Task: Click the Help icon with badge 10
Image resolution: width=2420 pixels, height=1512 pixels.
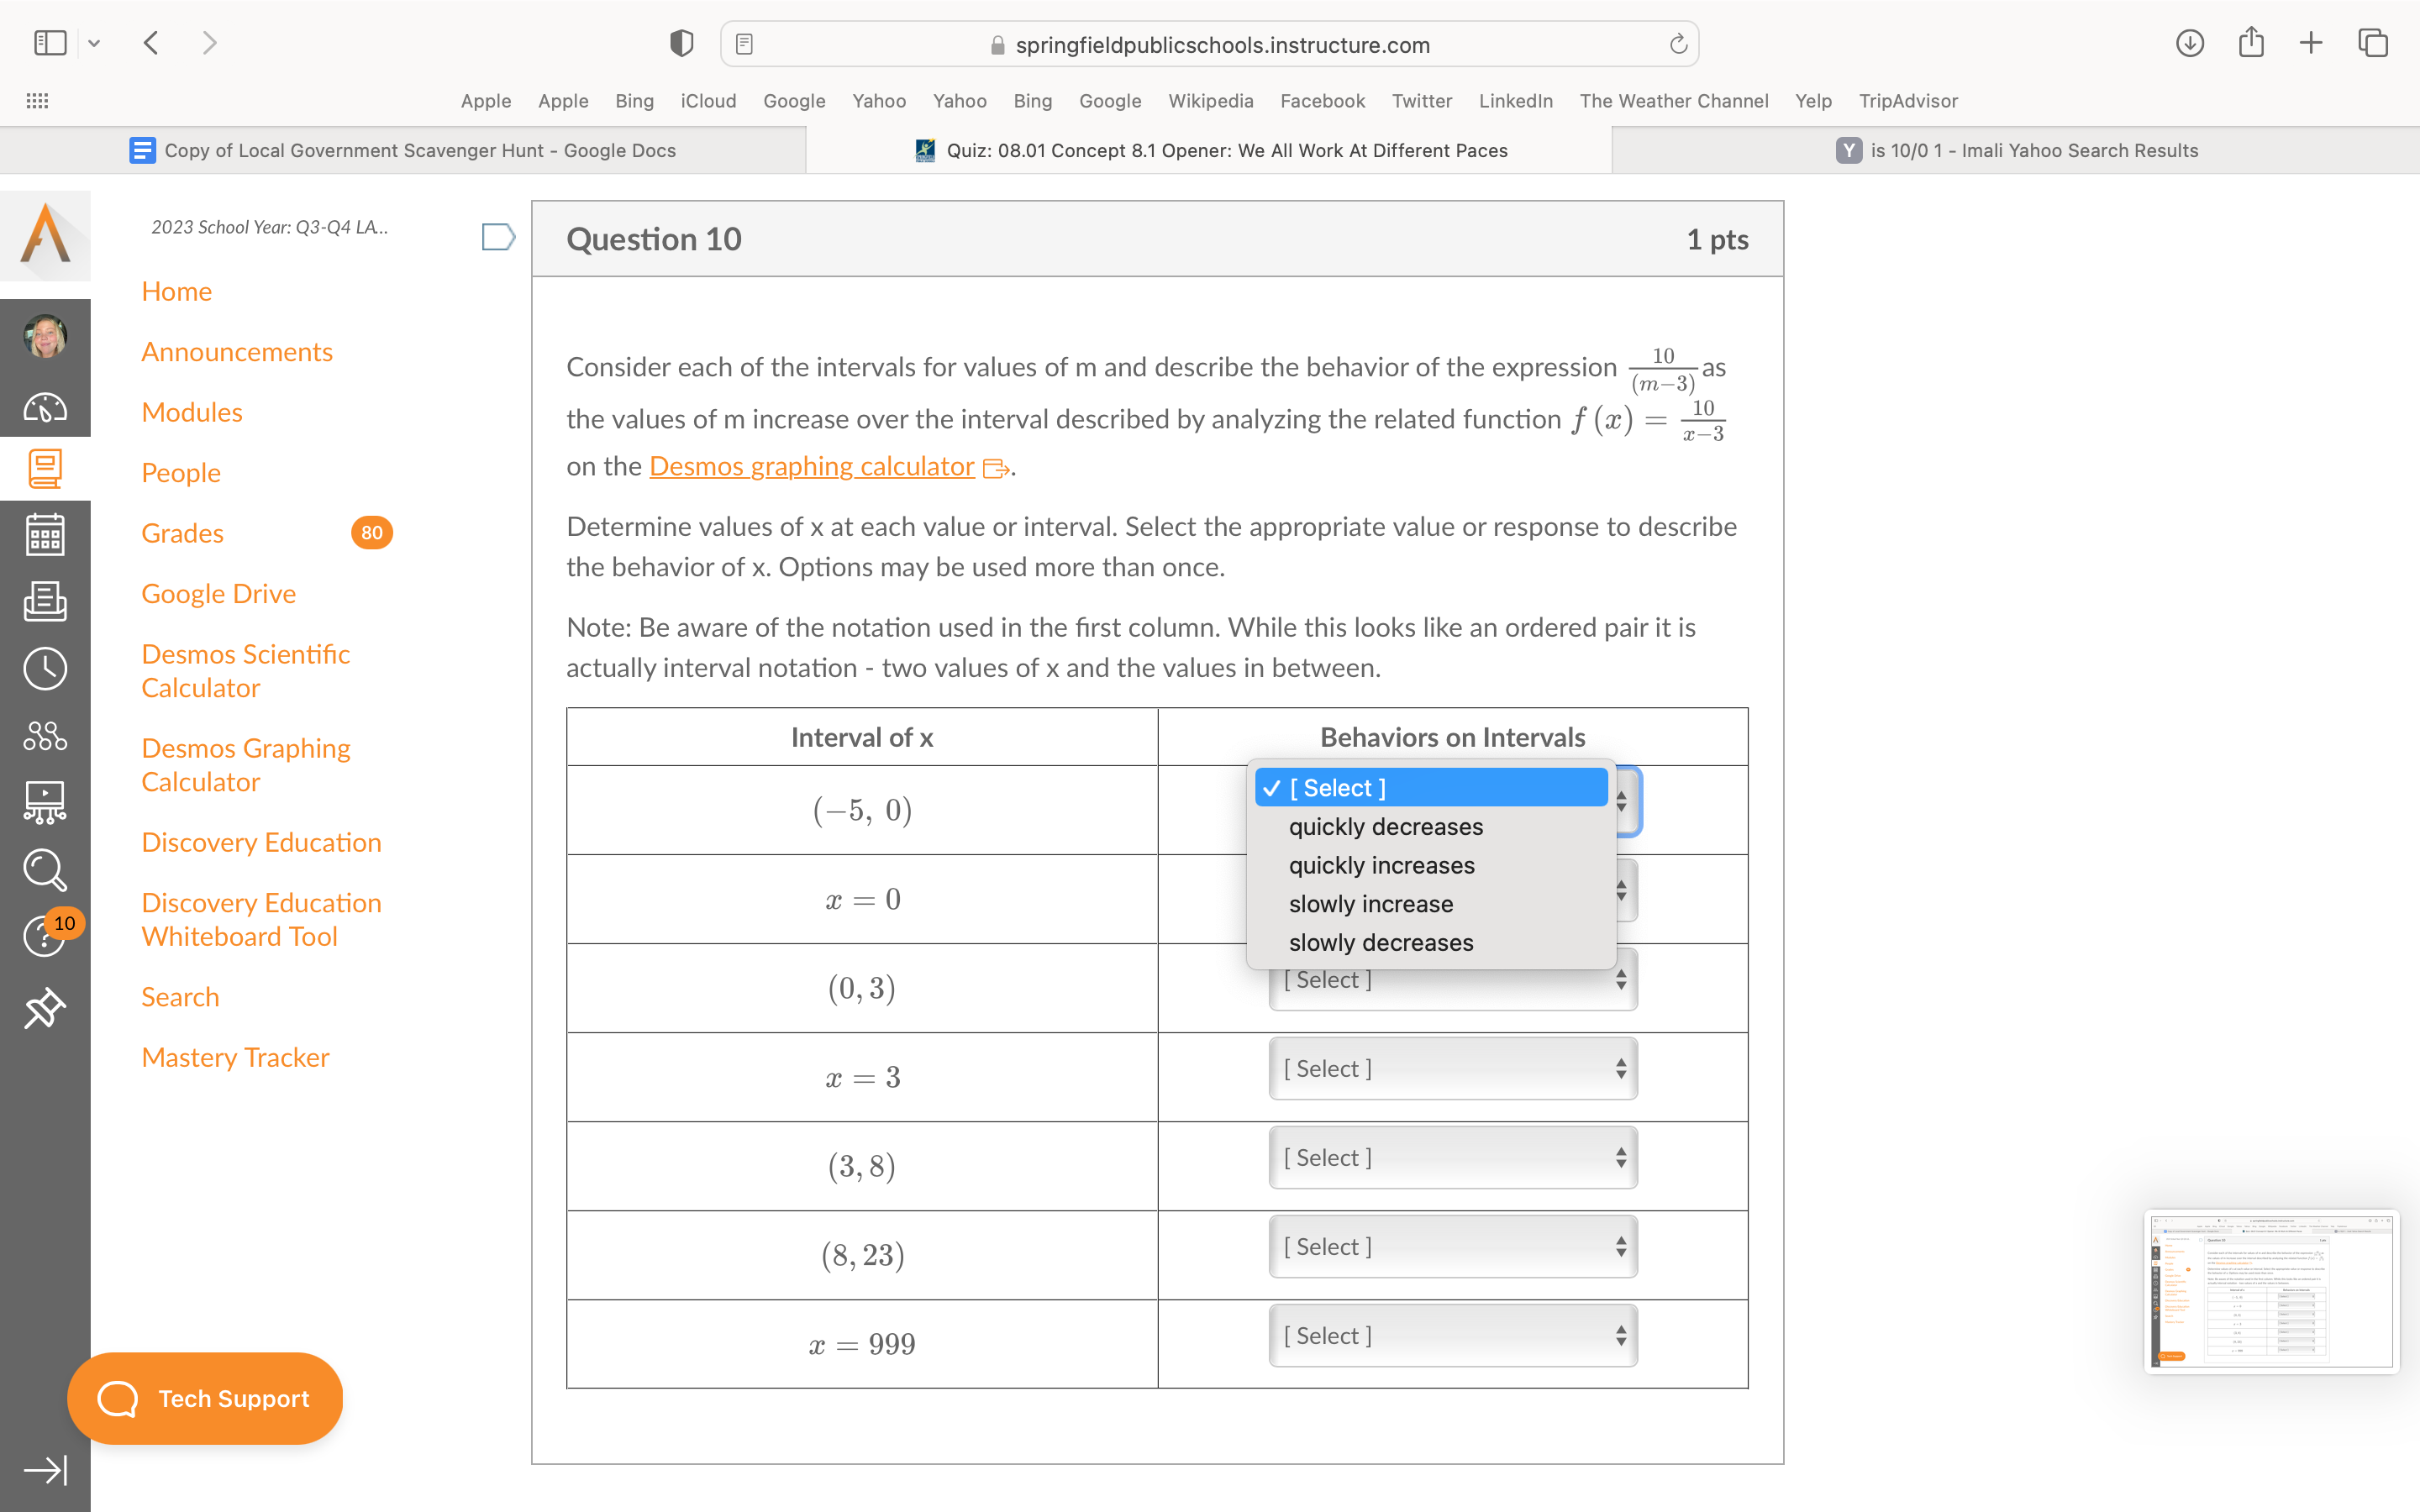Action: click(x=45, y=937)
